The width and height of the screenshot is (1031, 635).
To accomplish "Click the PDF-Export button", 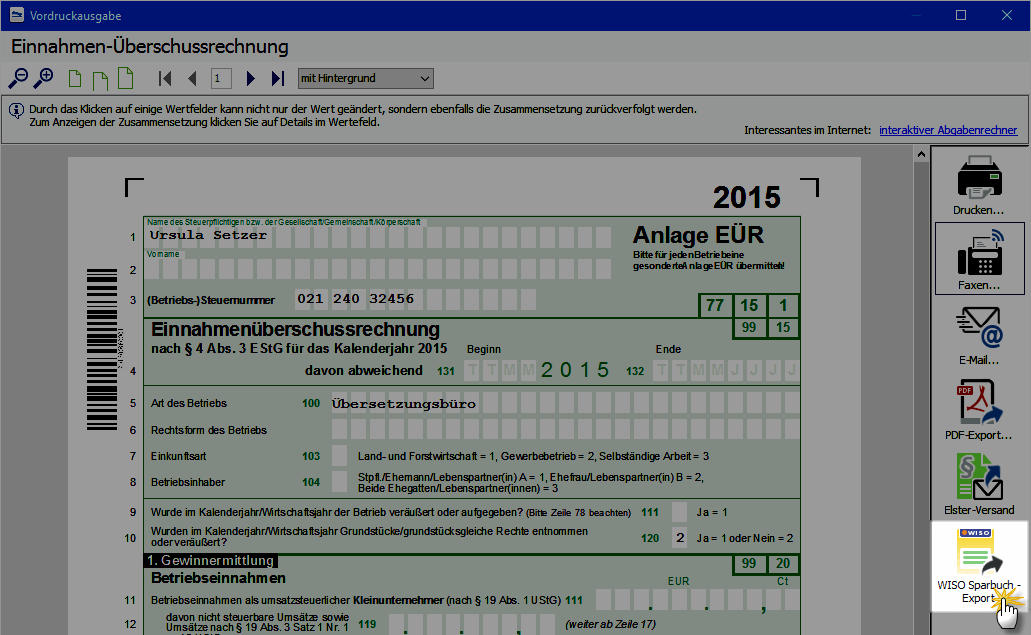I will click(x=979, y=410).
